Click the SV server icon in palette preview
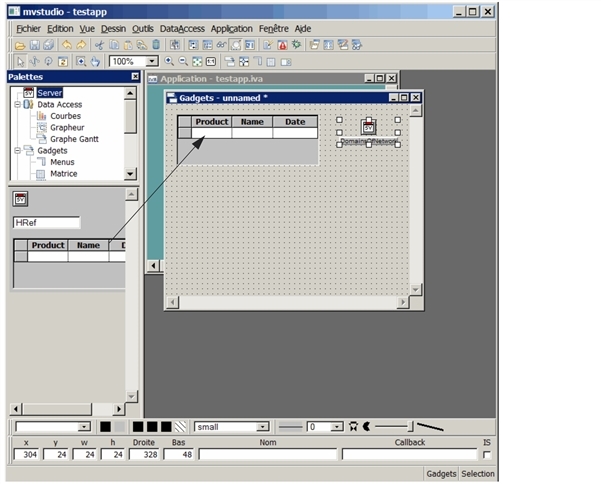 (x=20, y=199)
